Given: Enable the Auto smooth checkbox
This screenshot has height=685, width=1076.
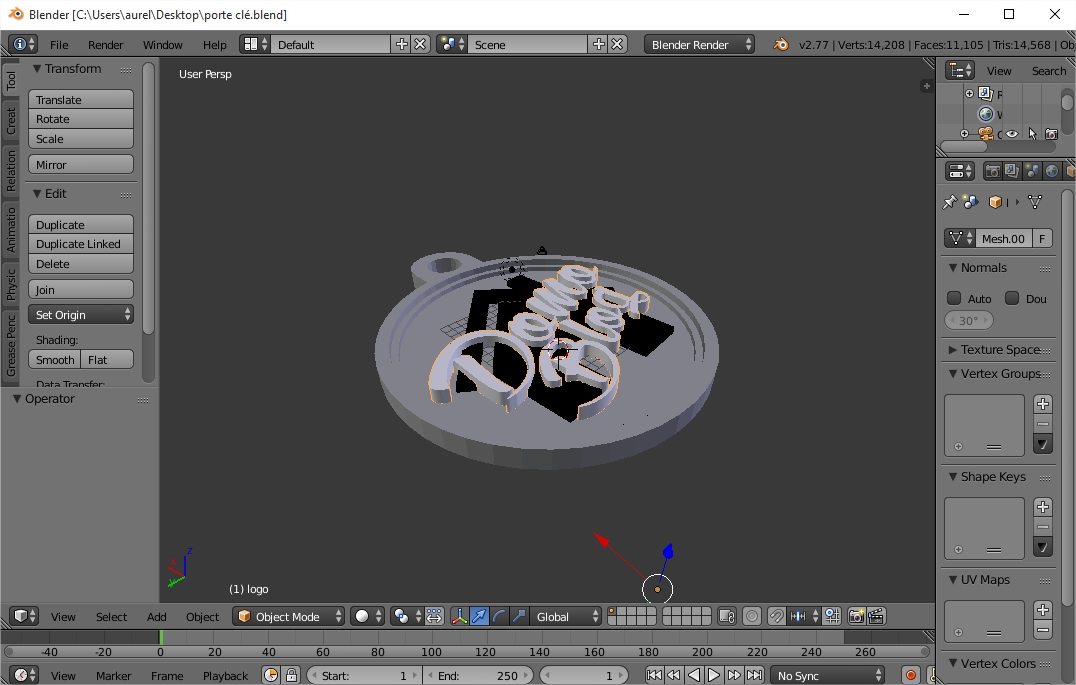Looking at the screenshot, I should pyautogui.click(x=954, y=298).
